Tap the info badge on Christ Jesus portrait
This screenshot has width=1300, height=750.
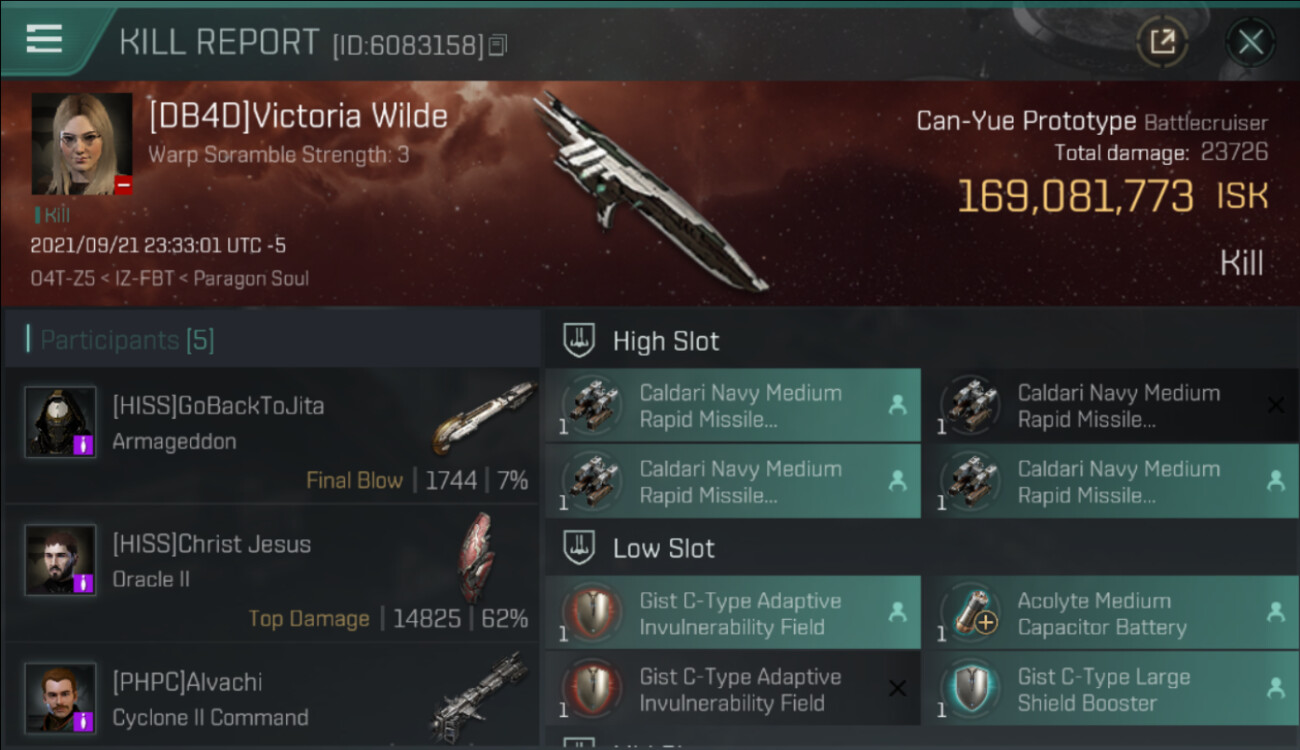click(x=84, y=582)
